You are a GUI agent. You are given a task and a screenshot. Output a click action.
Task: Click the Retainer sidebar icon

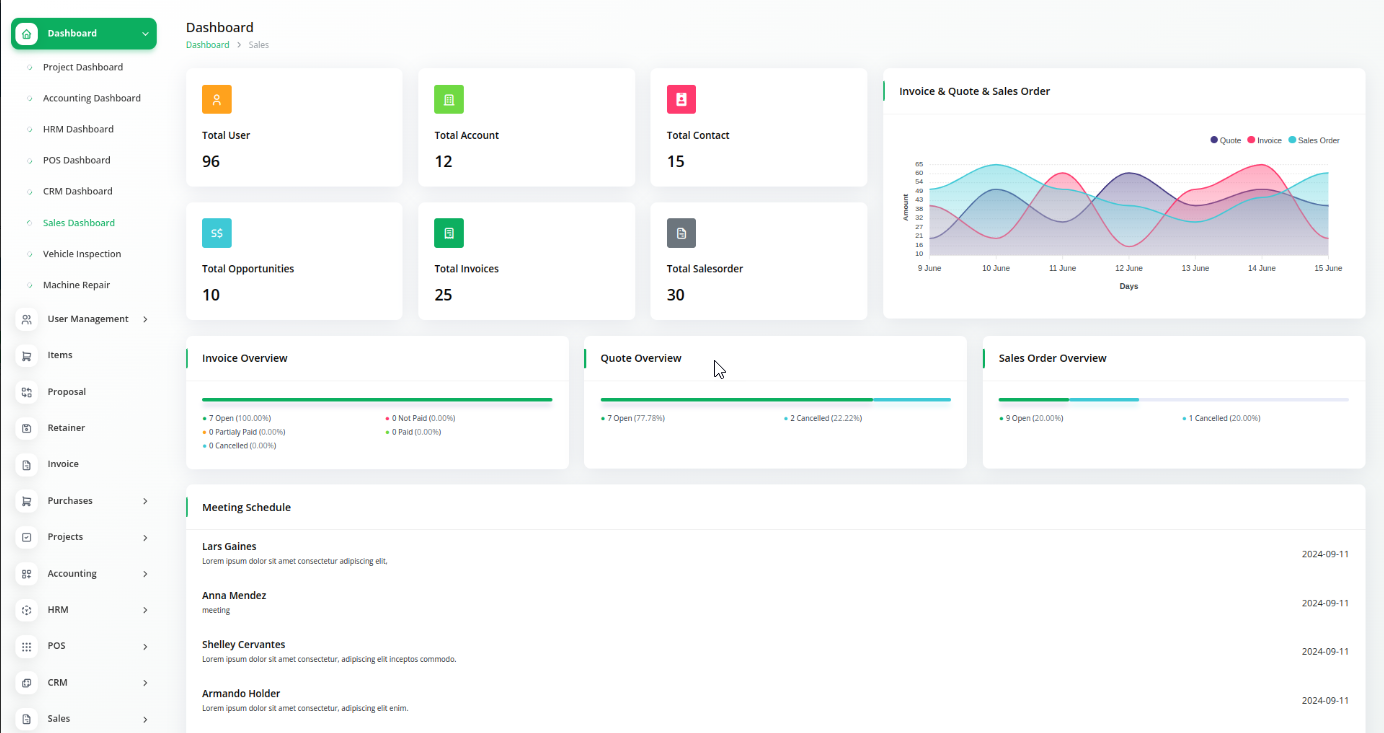[27, 428]
